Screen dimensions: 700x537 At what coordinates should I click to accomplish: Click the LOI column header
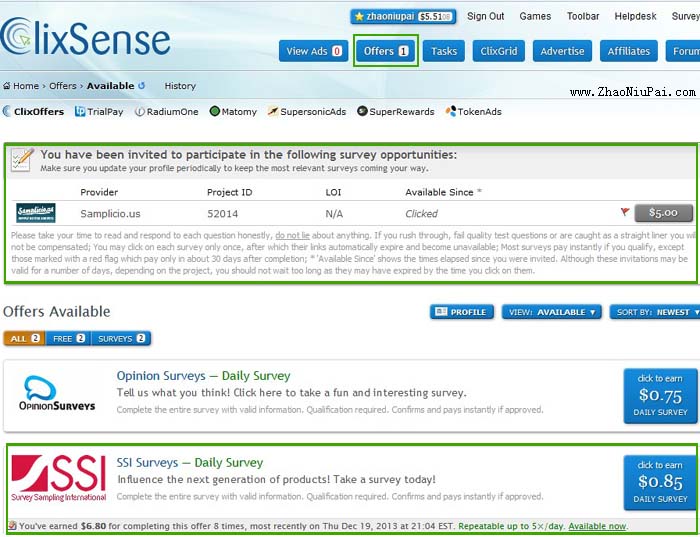pos(333,192)
